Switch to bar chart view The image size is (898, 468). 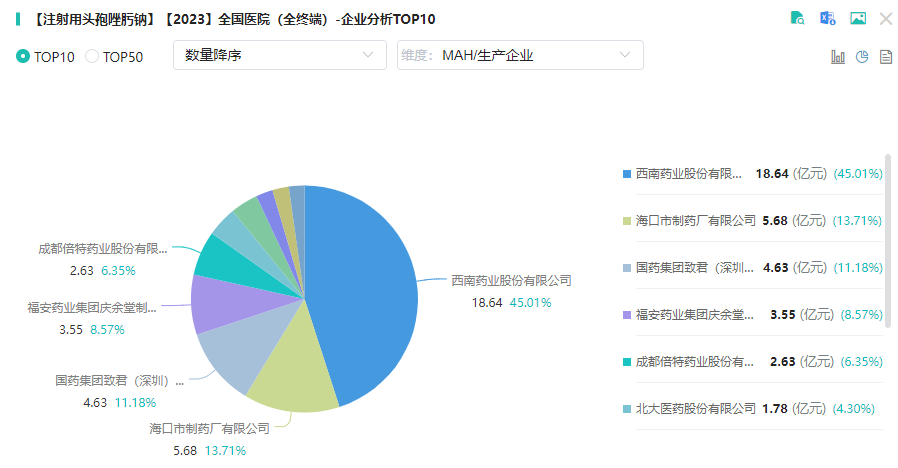point(838,57)
